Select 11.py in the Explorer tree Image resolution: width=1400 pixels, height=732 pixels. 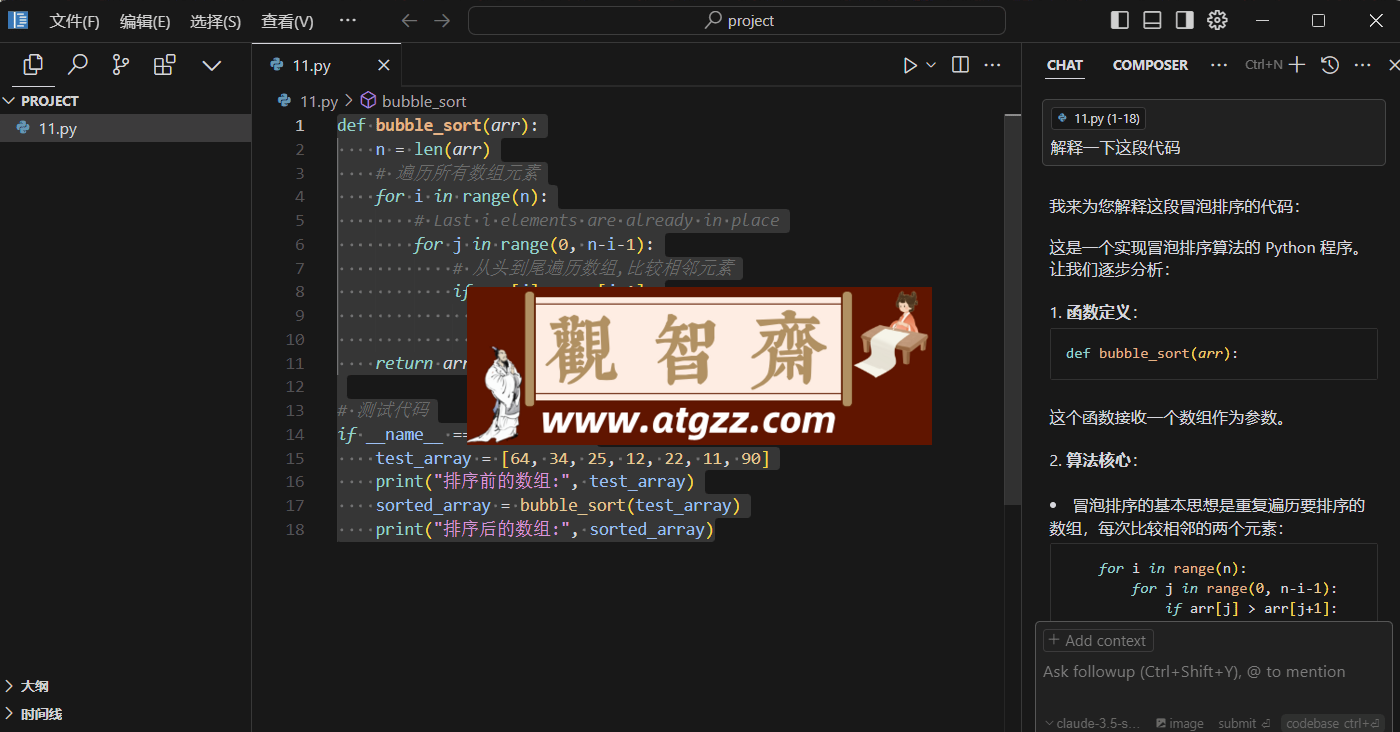click(x=125, y=128)
